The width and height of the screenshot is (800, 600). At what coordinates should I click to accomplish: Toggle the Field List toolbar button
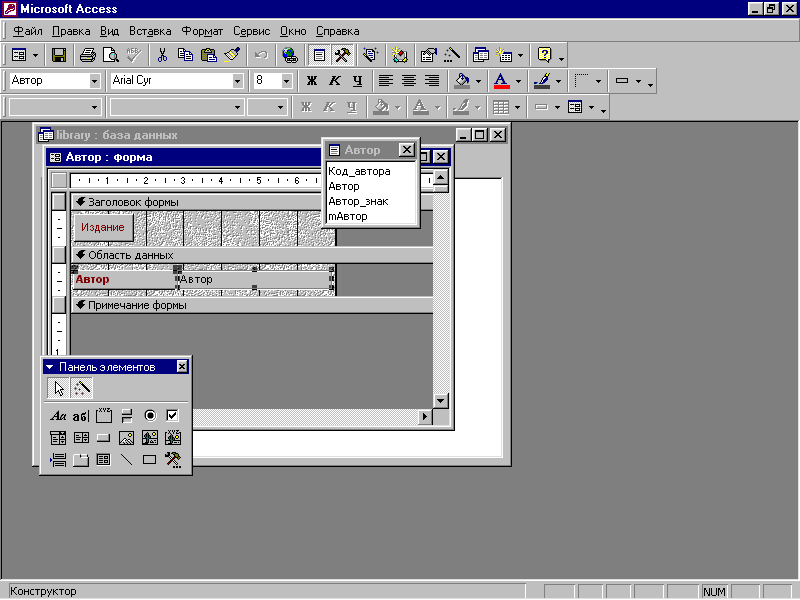click(319, 55)
